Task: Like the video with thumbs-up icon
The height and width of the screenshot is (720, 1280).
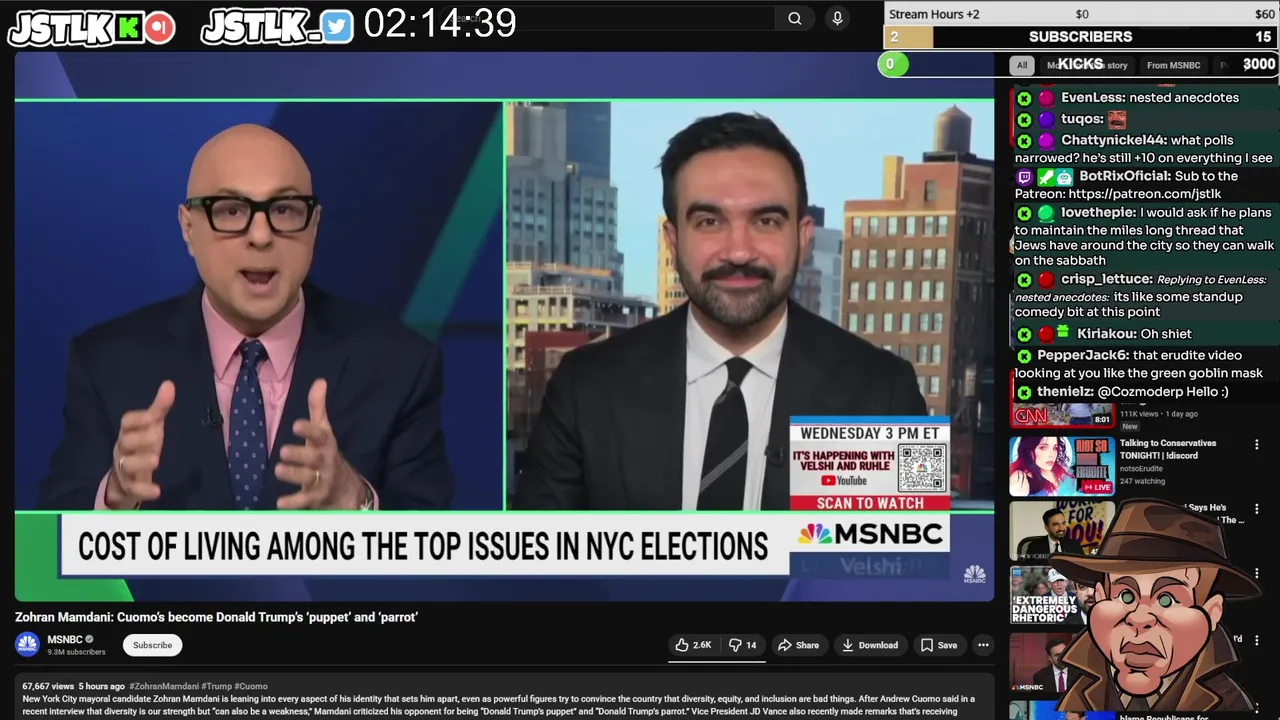Action: tap(693, 645)
